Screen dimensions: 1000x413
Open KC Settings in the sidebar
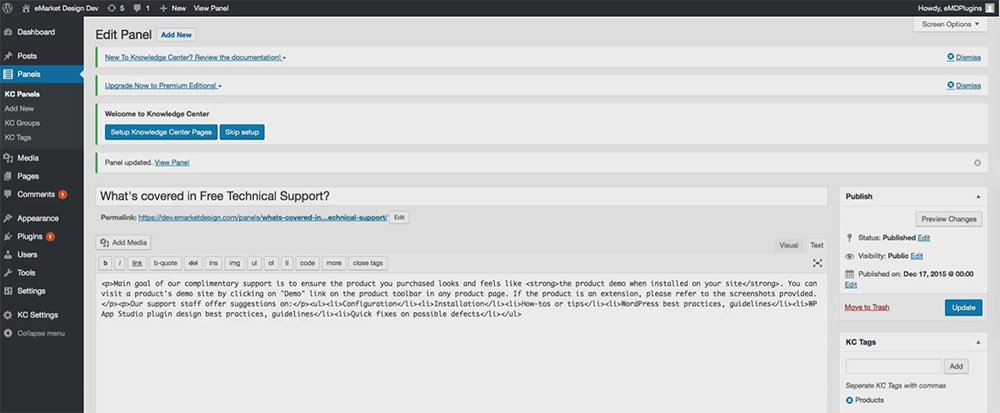coord(38,315)
